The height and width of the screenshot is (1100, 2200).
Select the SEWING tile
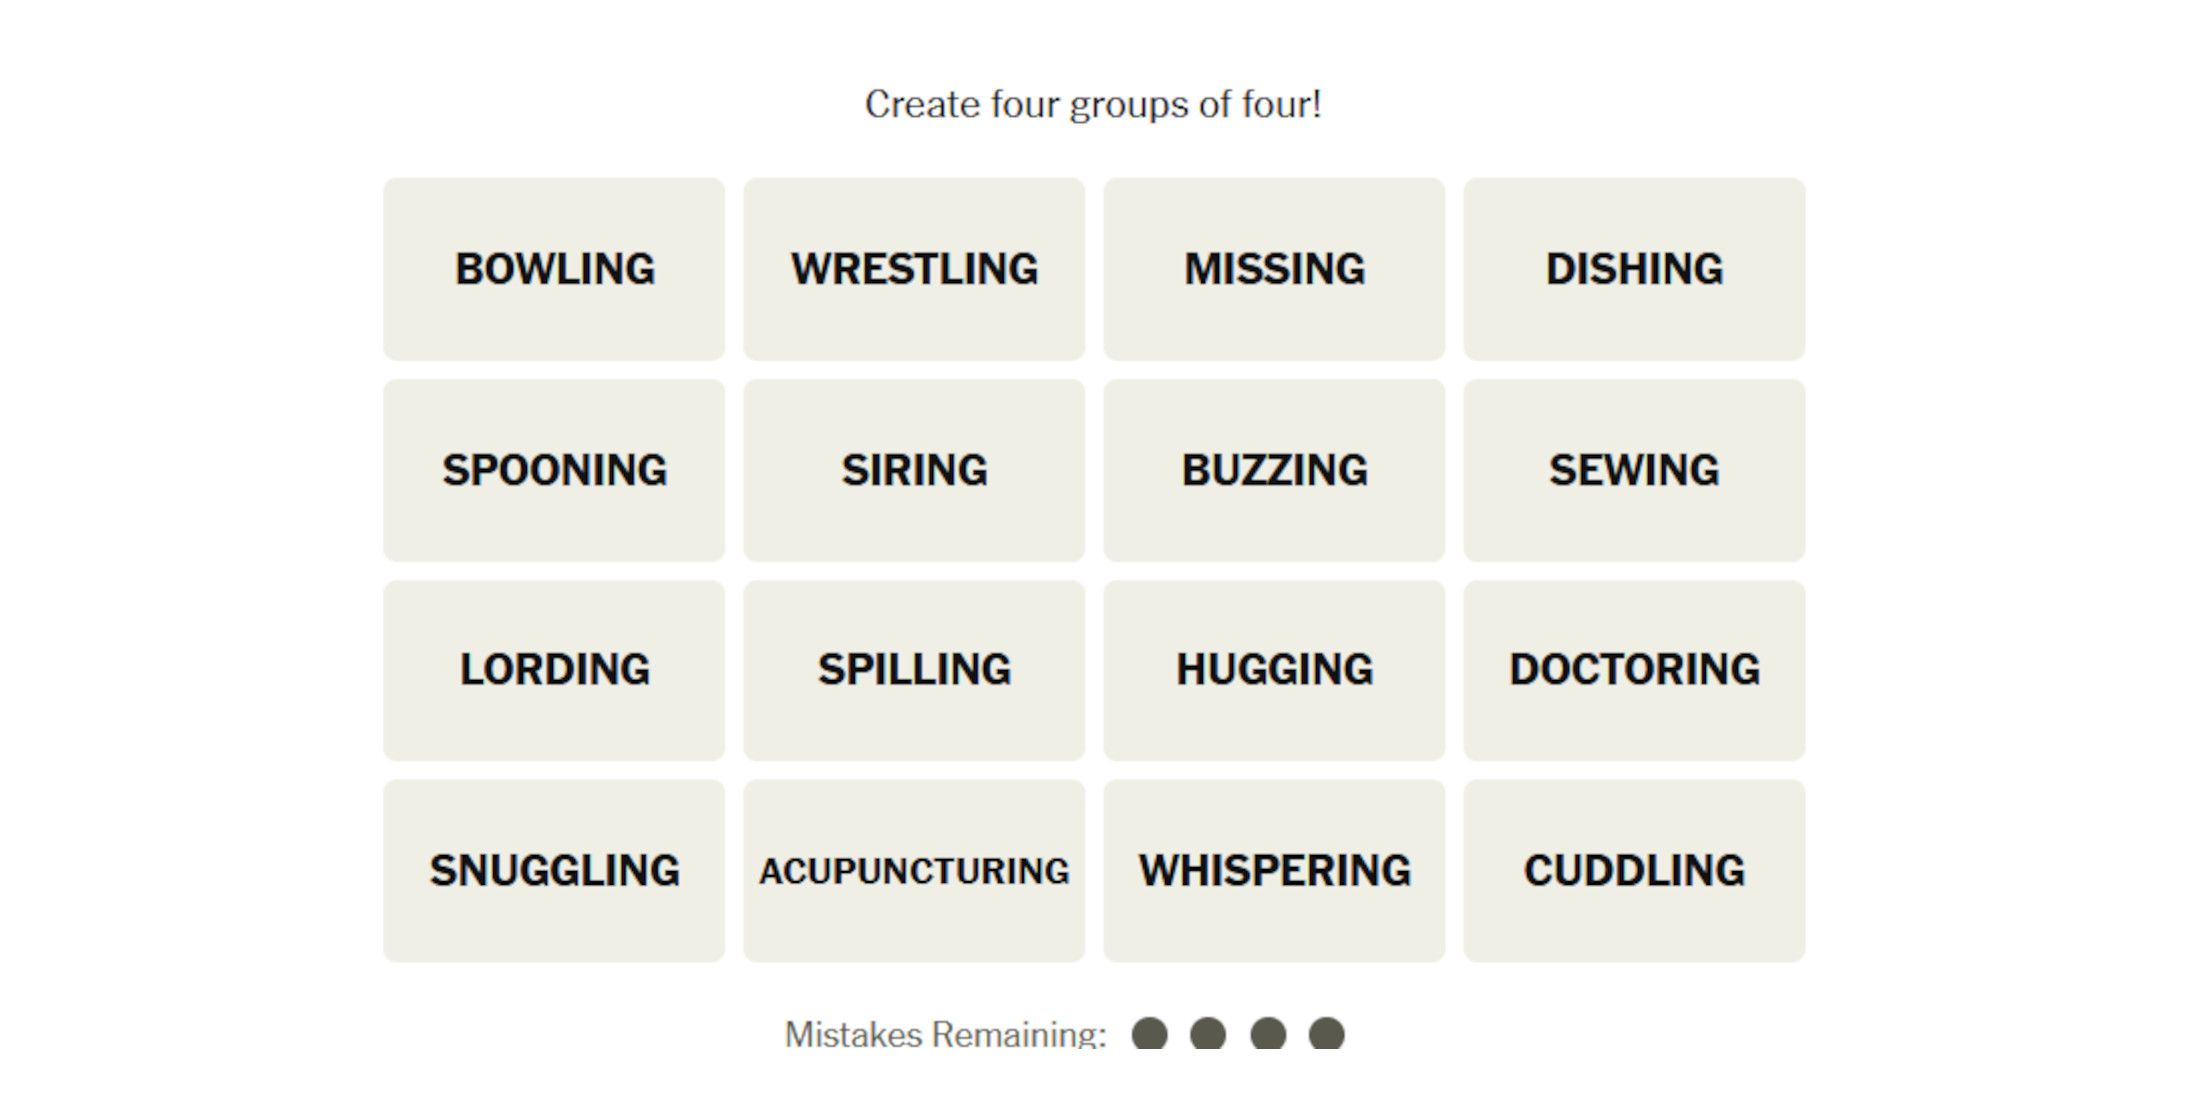pyautogui.click(x=1634, y=470)
